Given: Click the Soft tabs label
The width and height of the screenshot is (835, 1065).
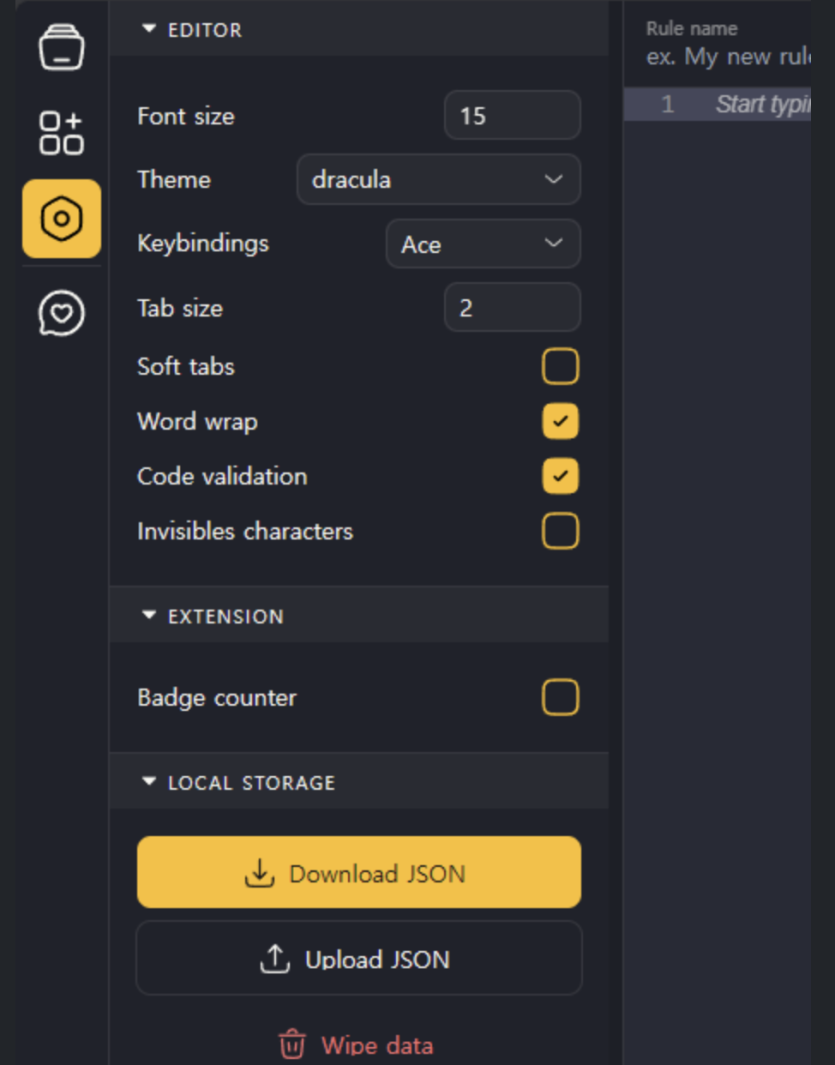Looking at the screenshot, I should click(x=186, y=367).
